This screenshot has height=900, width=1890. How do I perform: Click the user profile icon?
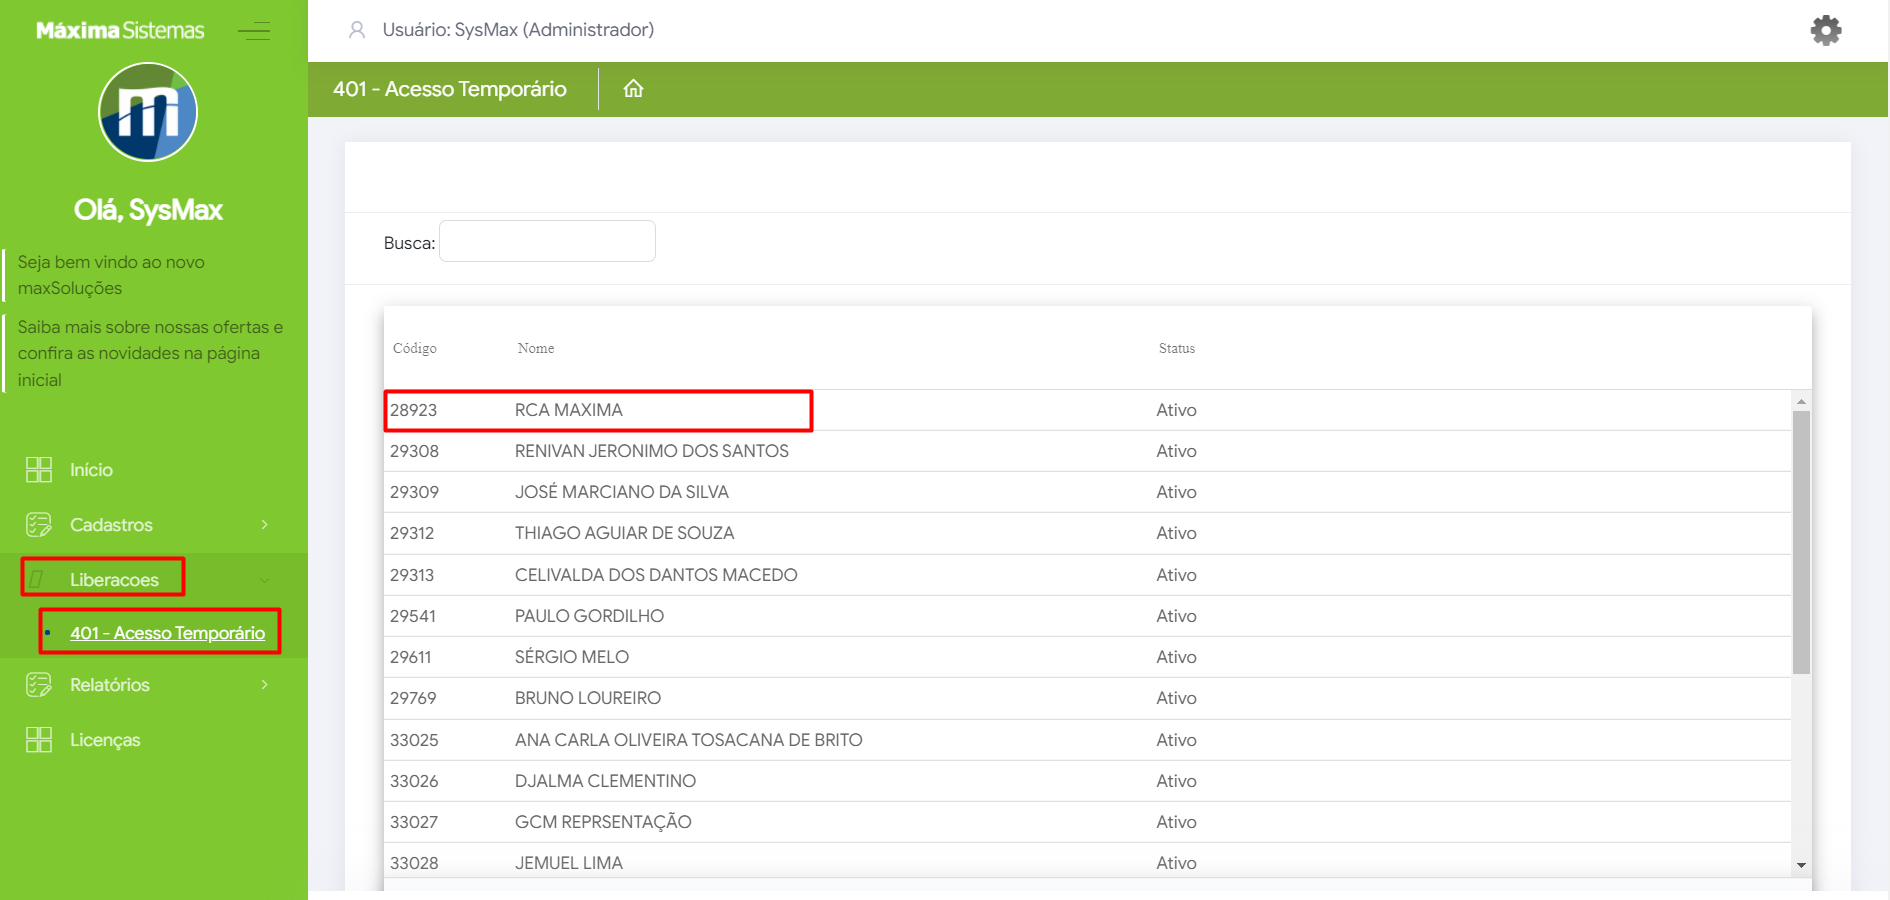pyautogui.click(x=356, y=30)
